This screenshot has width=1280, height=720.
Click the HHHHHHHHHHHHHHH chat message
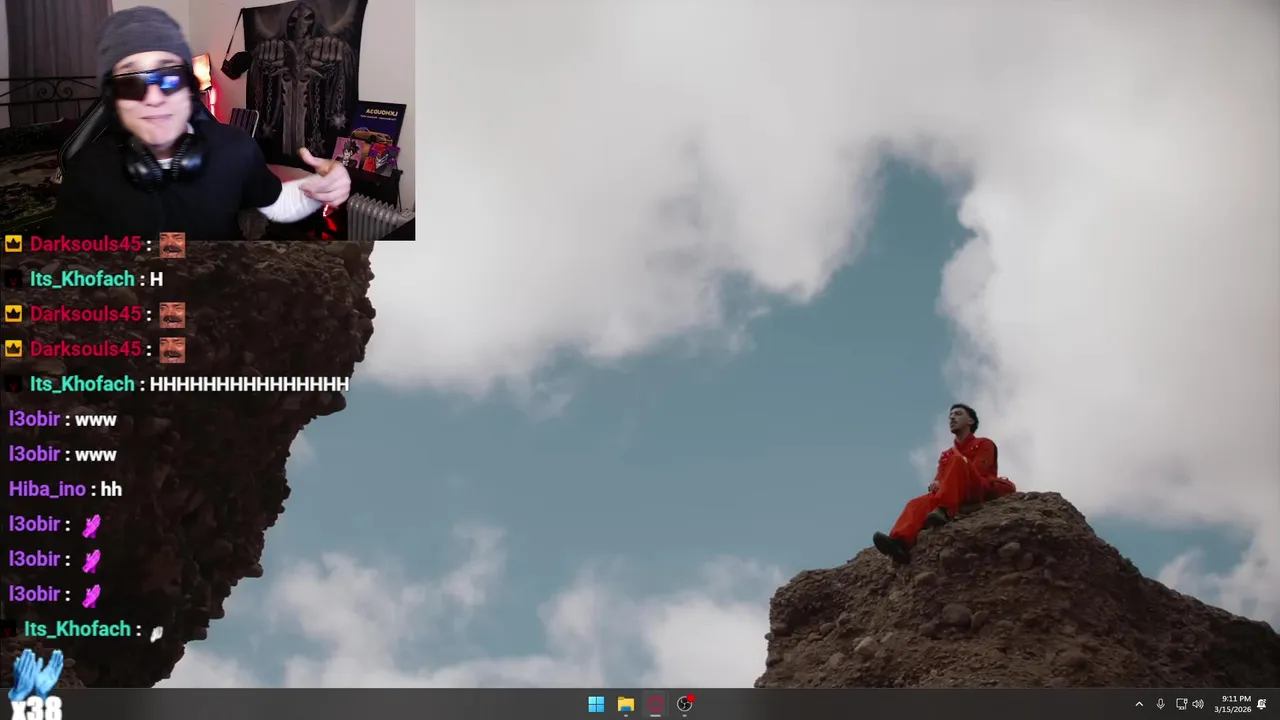(x=249, y=384)
